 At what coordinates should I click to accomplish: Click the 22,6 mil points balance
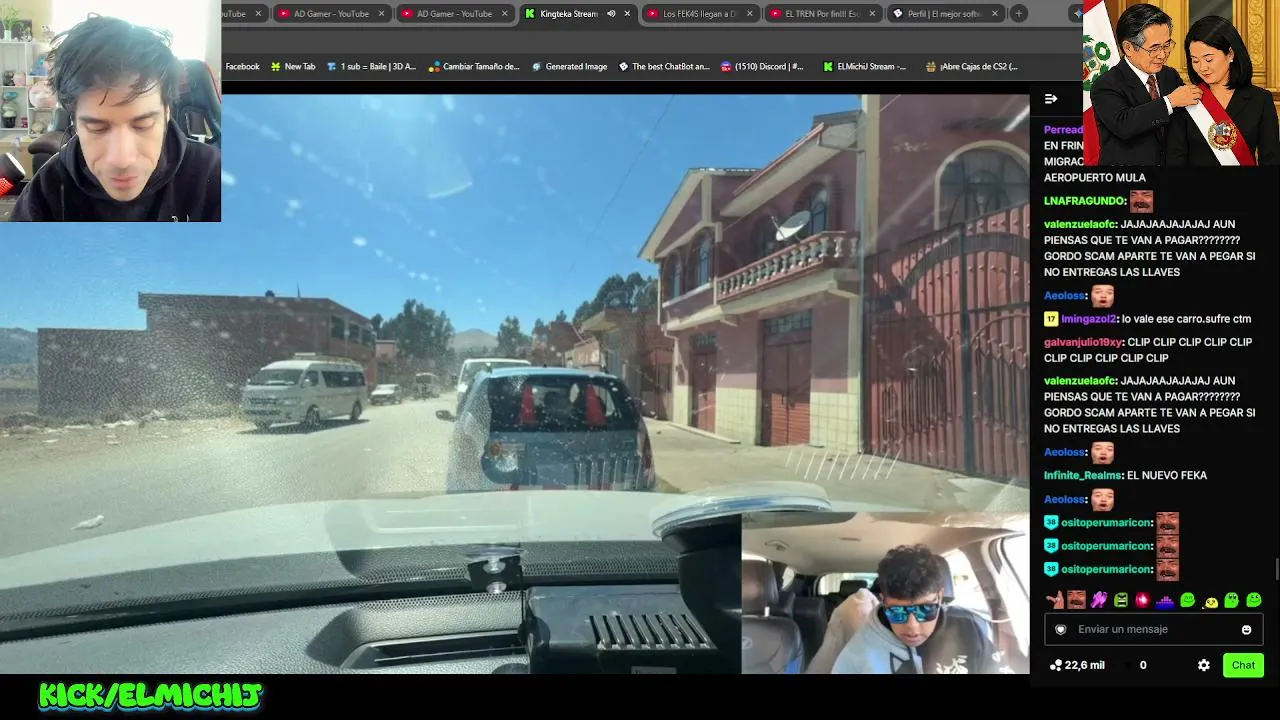pos(1085,665)
